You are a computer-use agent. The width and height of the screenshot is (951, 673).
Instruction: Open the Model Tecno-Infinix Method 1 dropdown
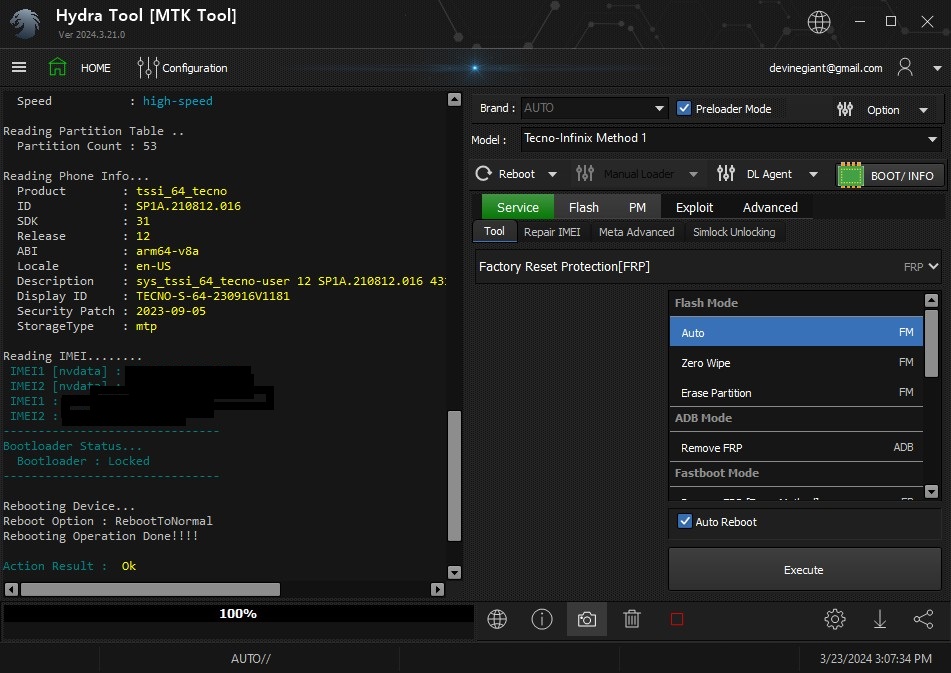click(731, 139)
